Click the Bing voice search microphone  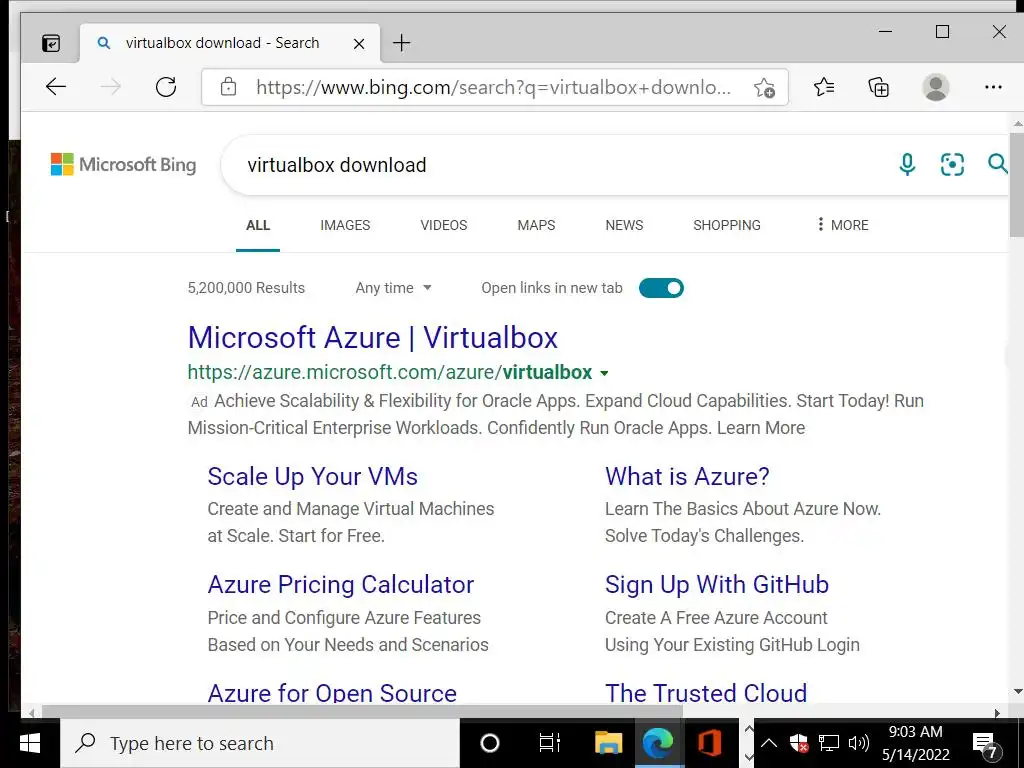point(907,165)
